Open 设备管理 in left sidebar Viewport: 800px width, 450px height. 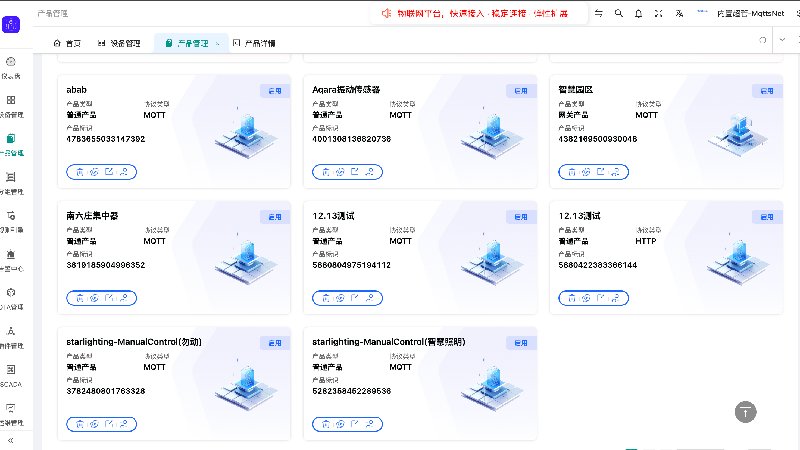click(x=11, y=106)
